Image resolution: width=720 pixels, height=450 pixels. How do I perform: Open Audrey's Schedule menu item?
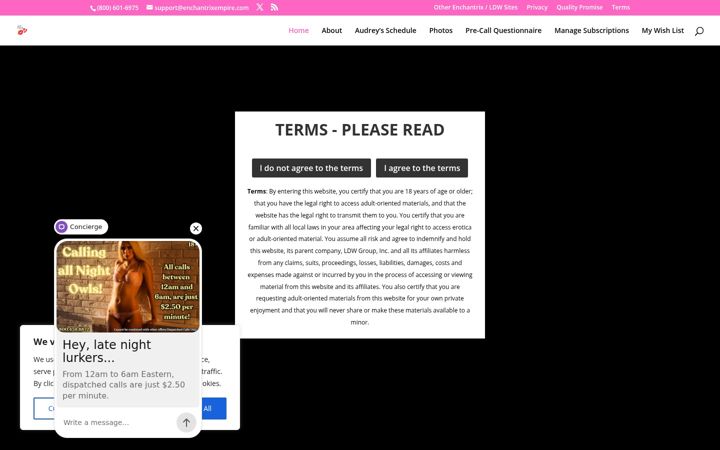point(385,30)
